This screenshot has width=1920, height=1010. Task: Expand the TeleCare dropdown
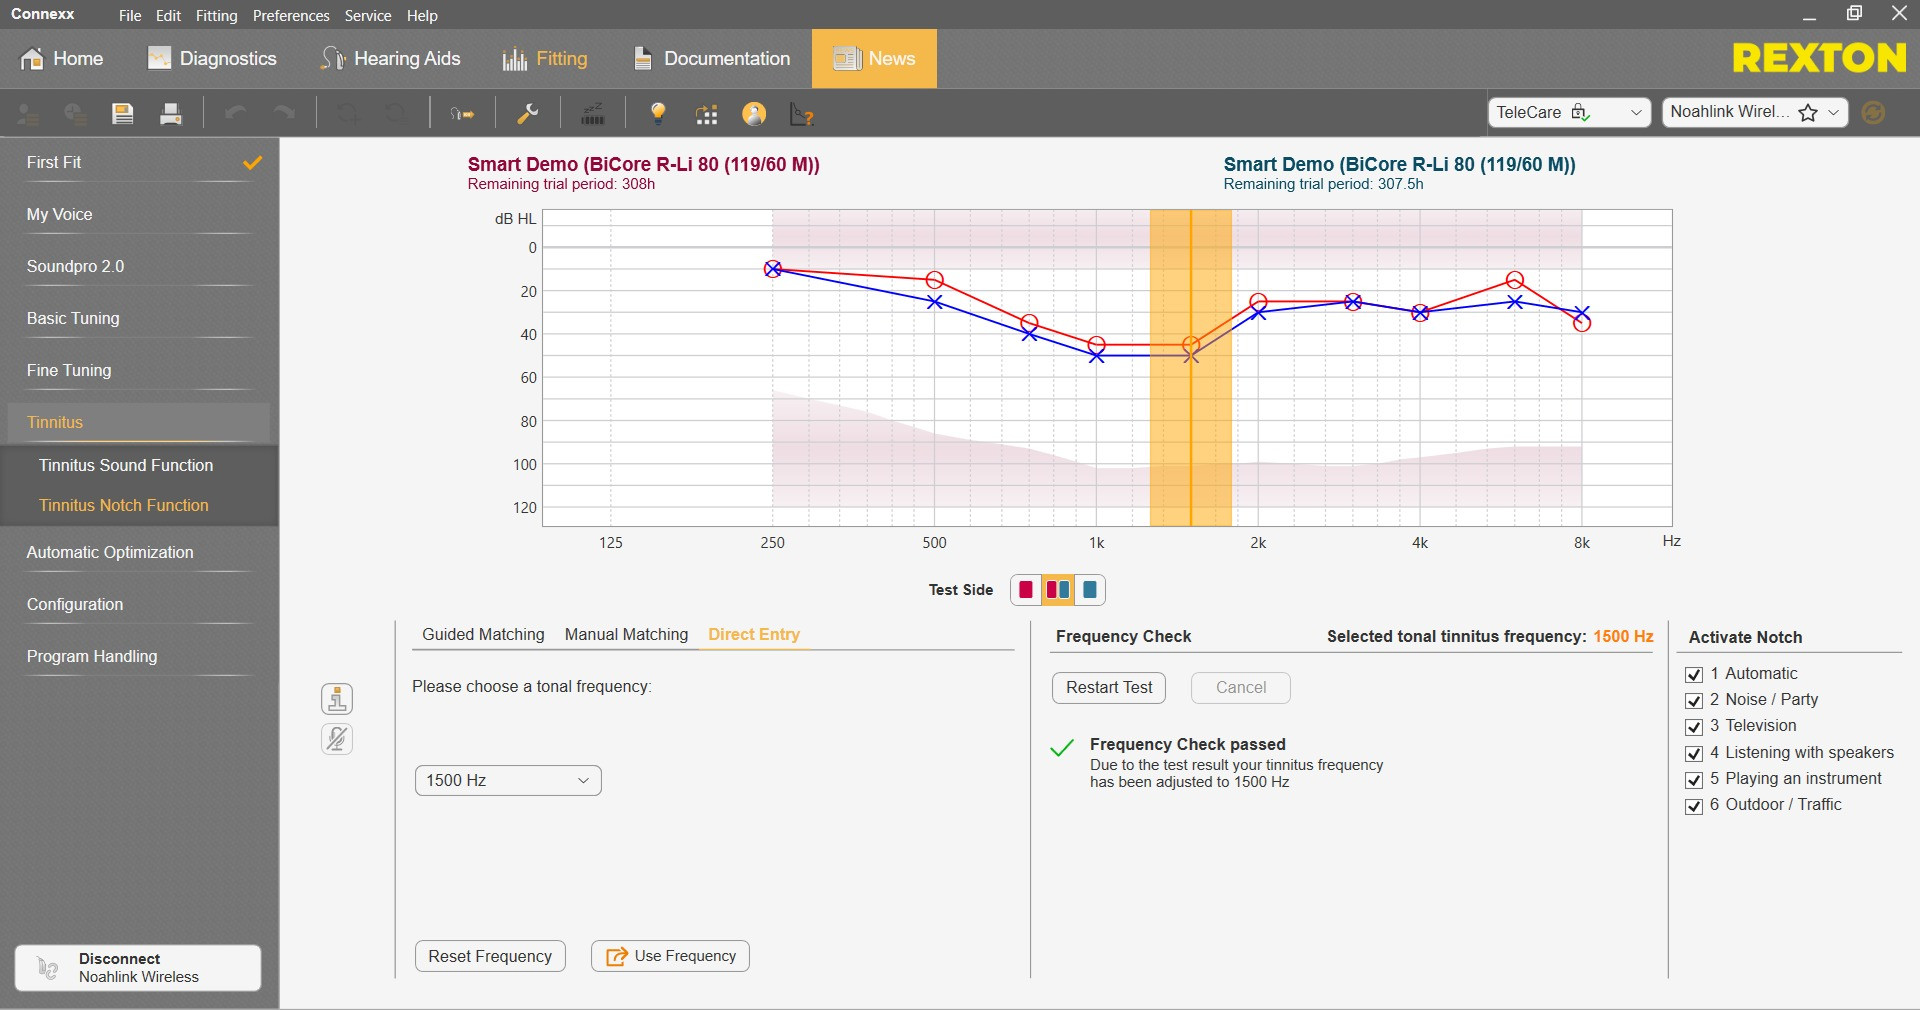click(1568, 112)
